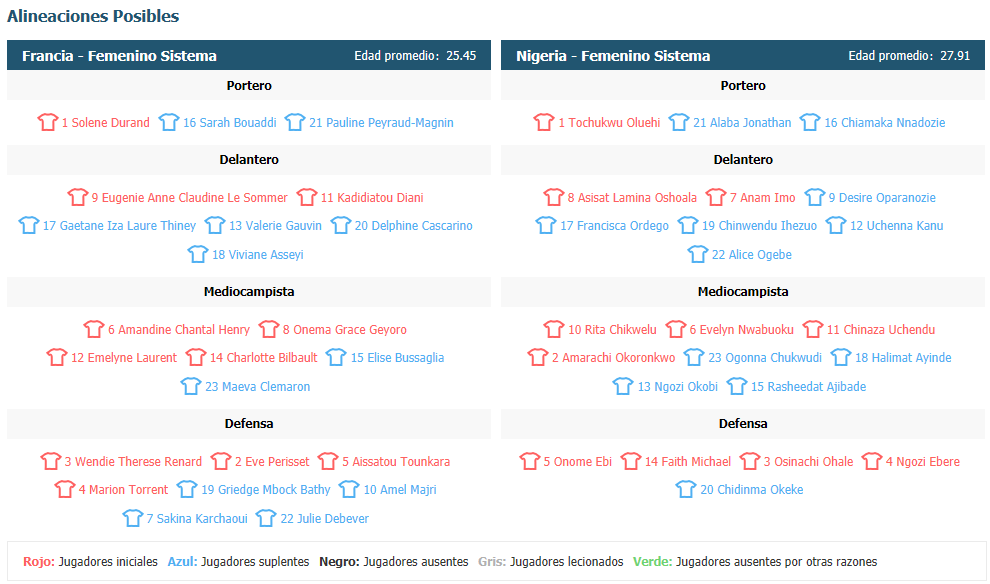The image size is (990, 584).
Task: Click the blue jersey icon beside Chidinma Okeke
Action: [686, 489]
